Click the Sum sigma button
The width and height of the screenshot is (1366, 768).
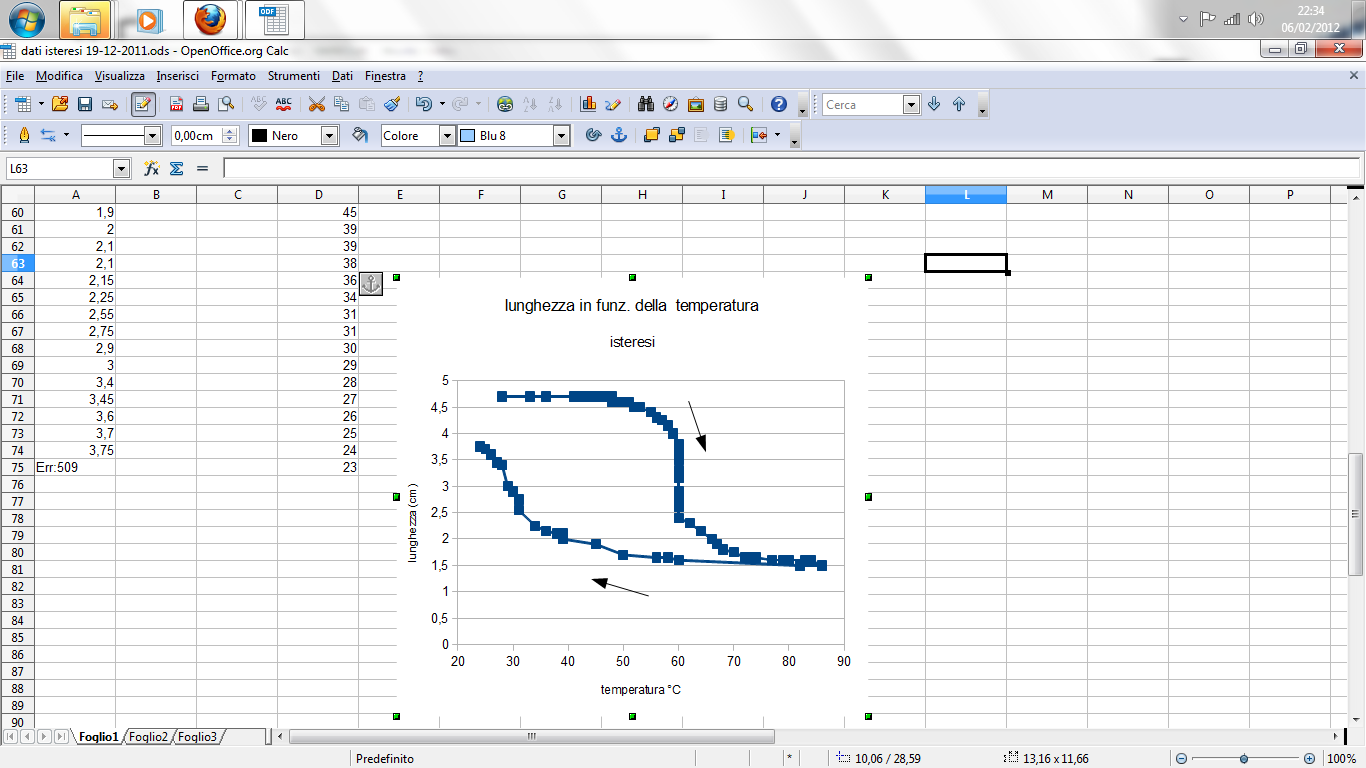point(177,169)
